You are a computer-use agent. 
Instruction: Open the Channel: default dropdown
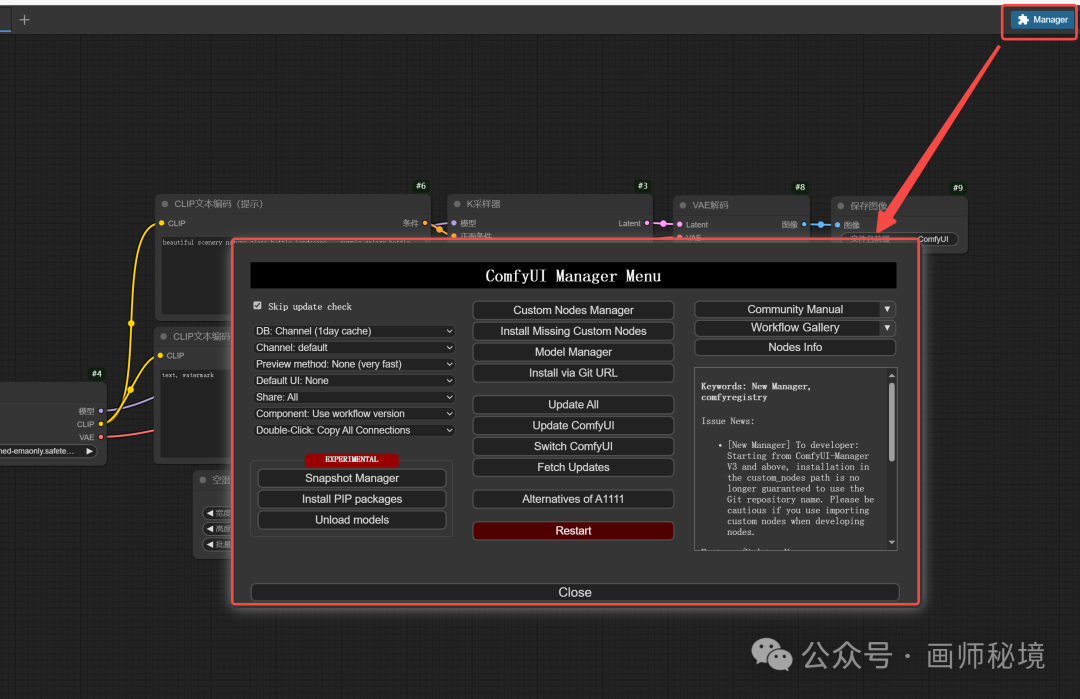pyautogui.click(x=354, y=348)
